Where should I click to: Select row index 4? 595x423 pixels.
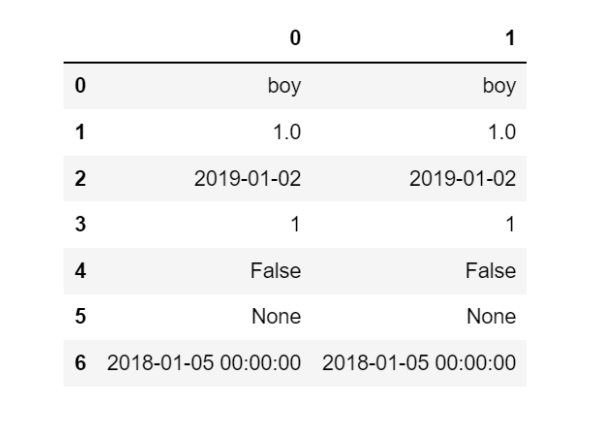pyautogui.click(x=80, y=271)
